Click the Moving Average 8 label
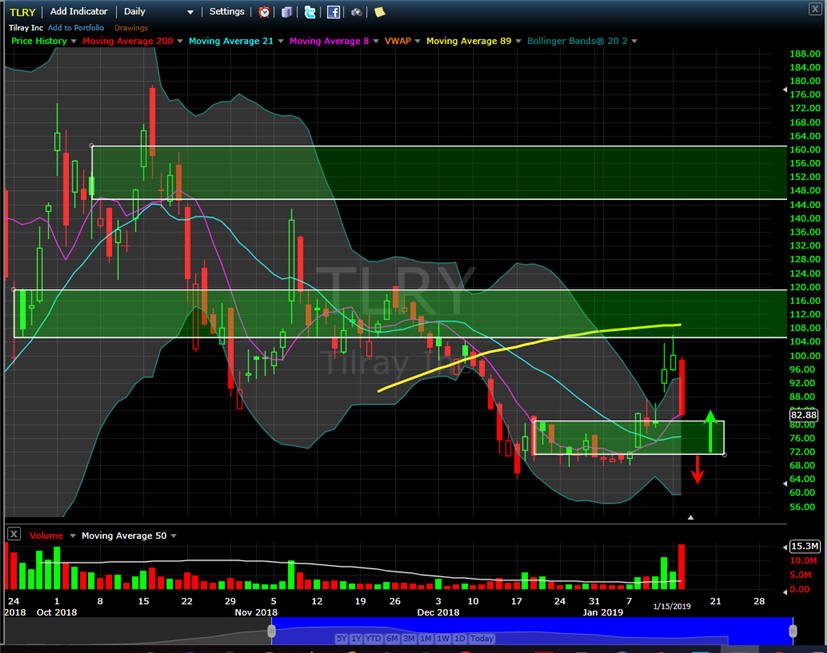The width and height of the screenshot is (827, 653). pyautogui.click(x=329, y=41)
